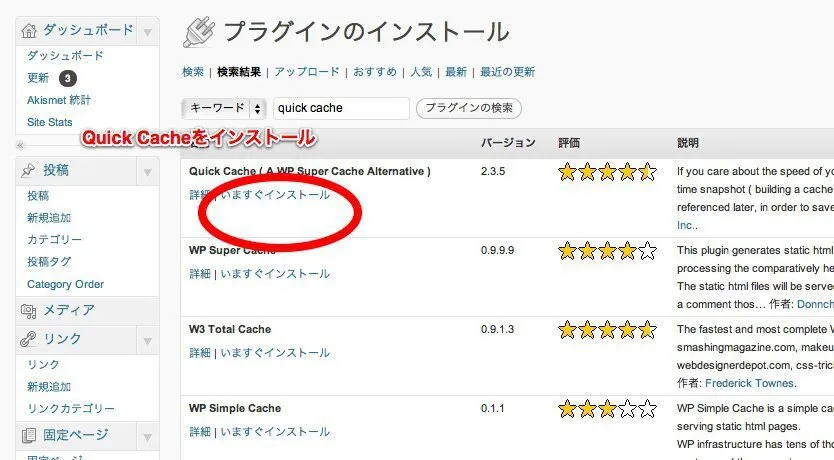Open the キーワード search type dropdown

[x=224, y=108]
